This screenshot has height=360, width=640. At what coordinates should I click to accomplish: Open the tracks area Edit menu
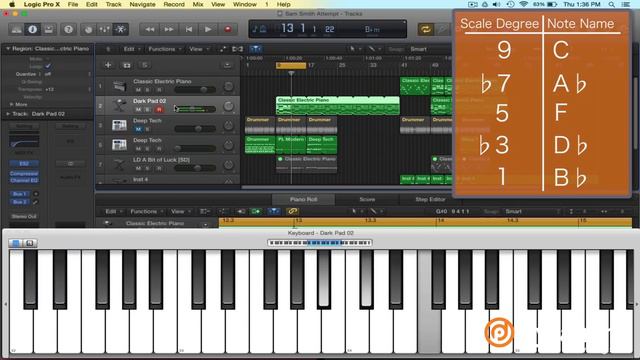click(x=131, y=49)
